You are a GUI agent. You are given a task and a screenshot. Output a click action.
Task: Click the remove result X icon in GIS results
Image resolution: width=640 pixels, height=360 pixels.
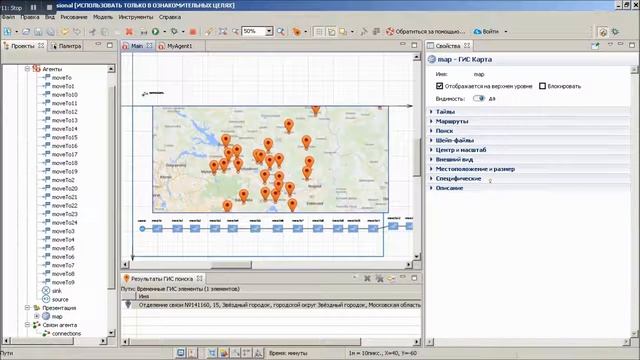(x=367, y=278)
